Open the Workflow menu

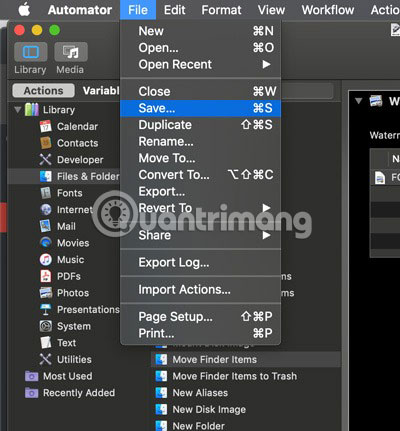pos(328,10)
